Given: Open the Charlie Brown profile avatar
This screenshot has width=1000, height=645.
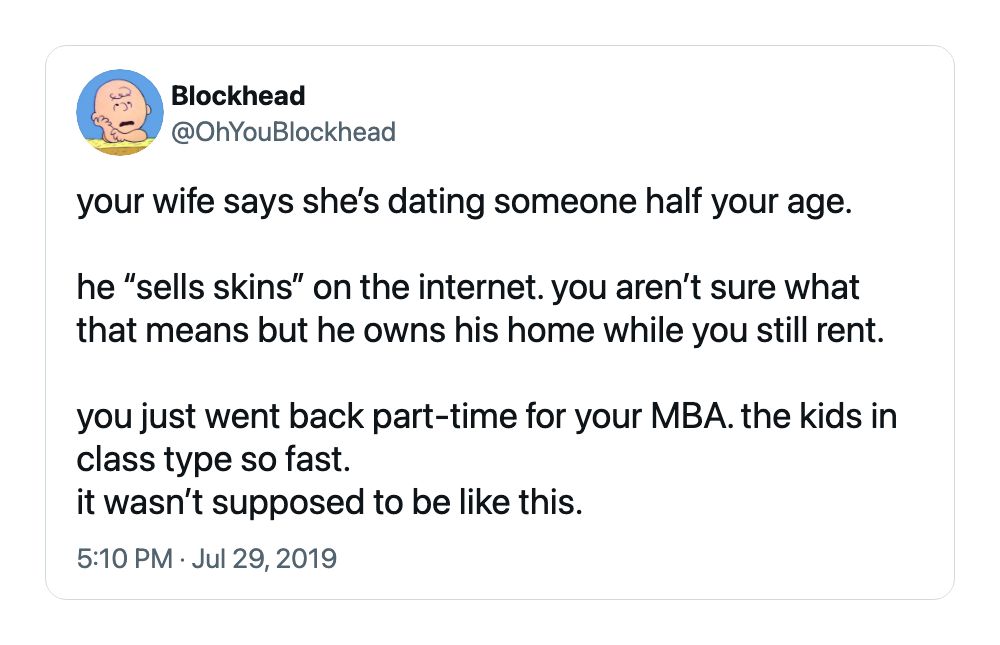Looking at the screenshot, I should point(120,112).
